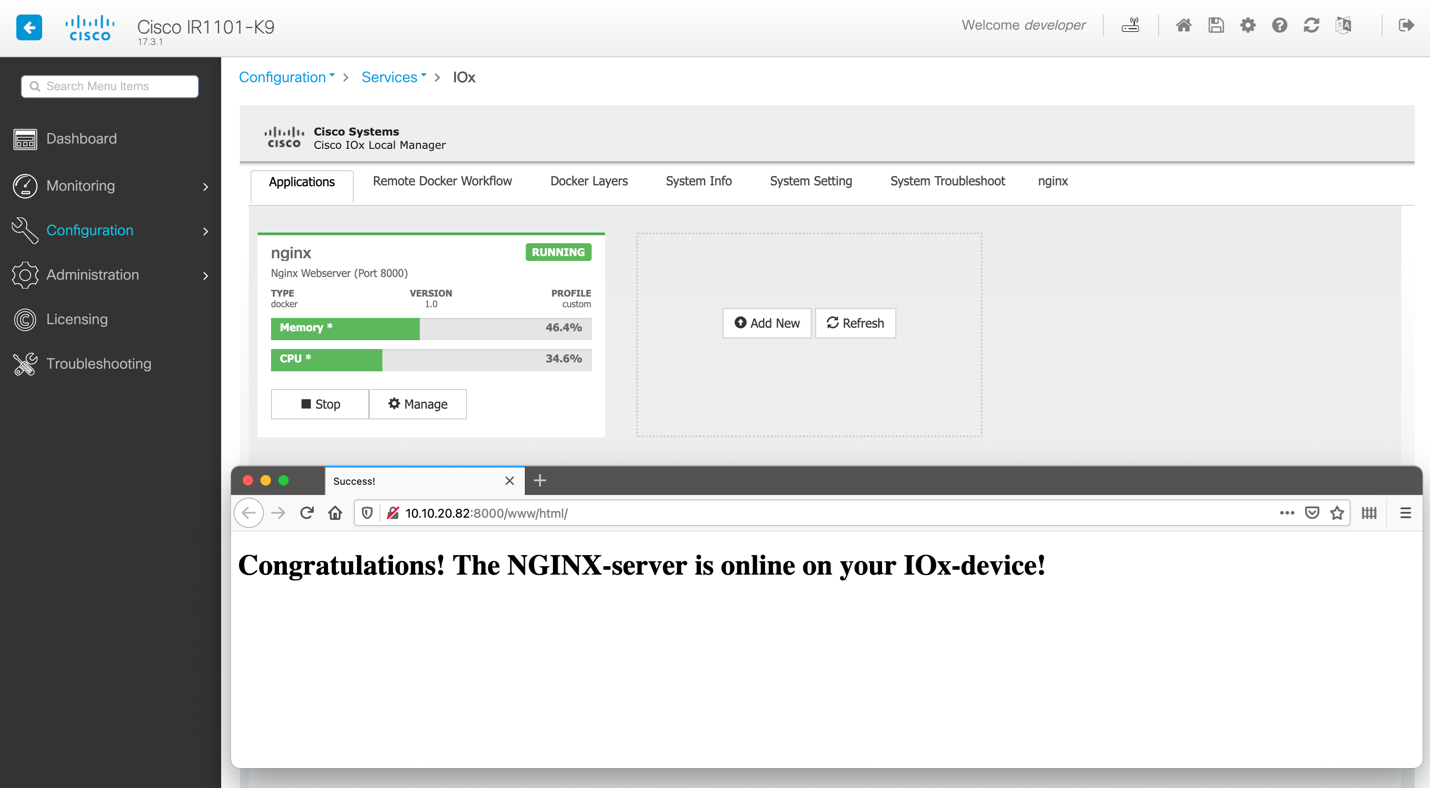
Task: Click the router device icon in header
Action: click(x=1130, y=26)
